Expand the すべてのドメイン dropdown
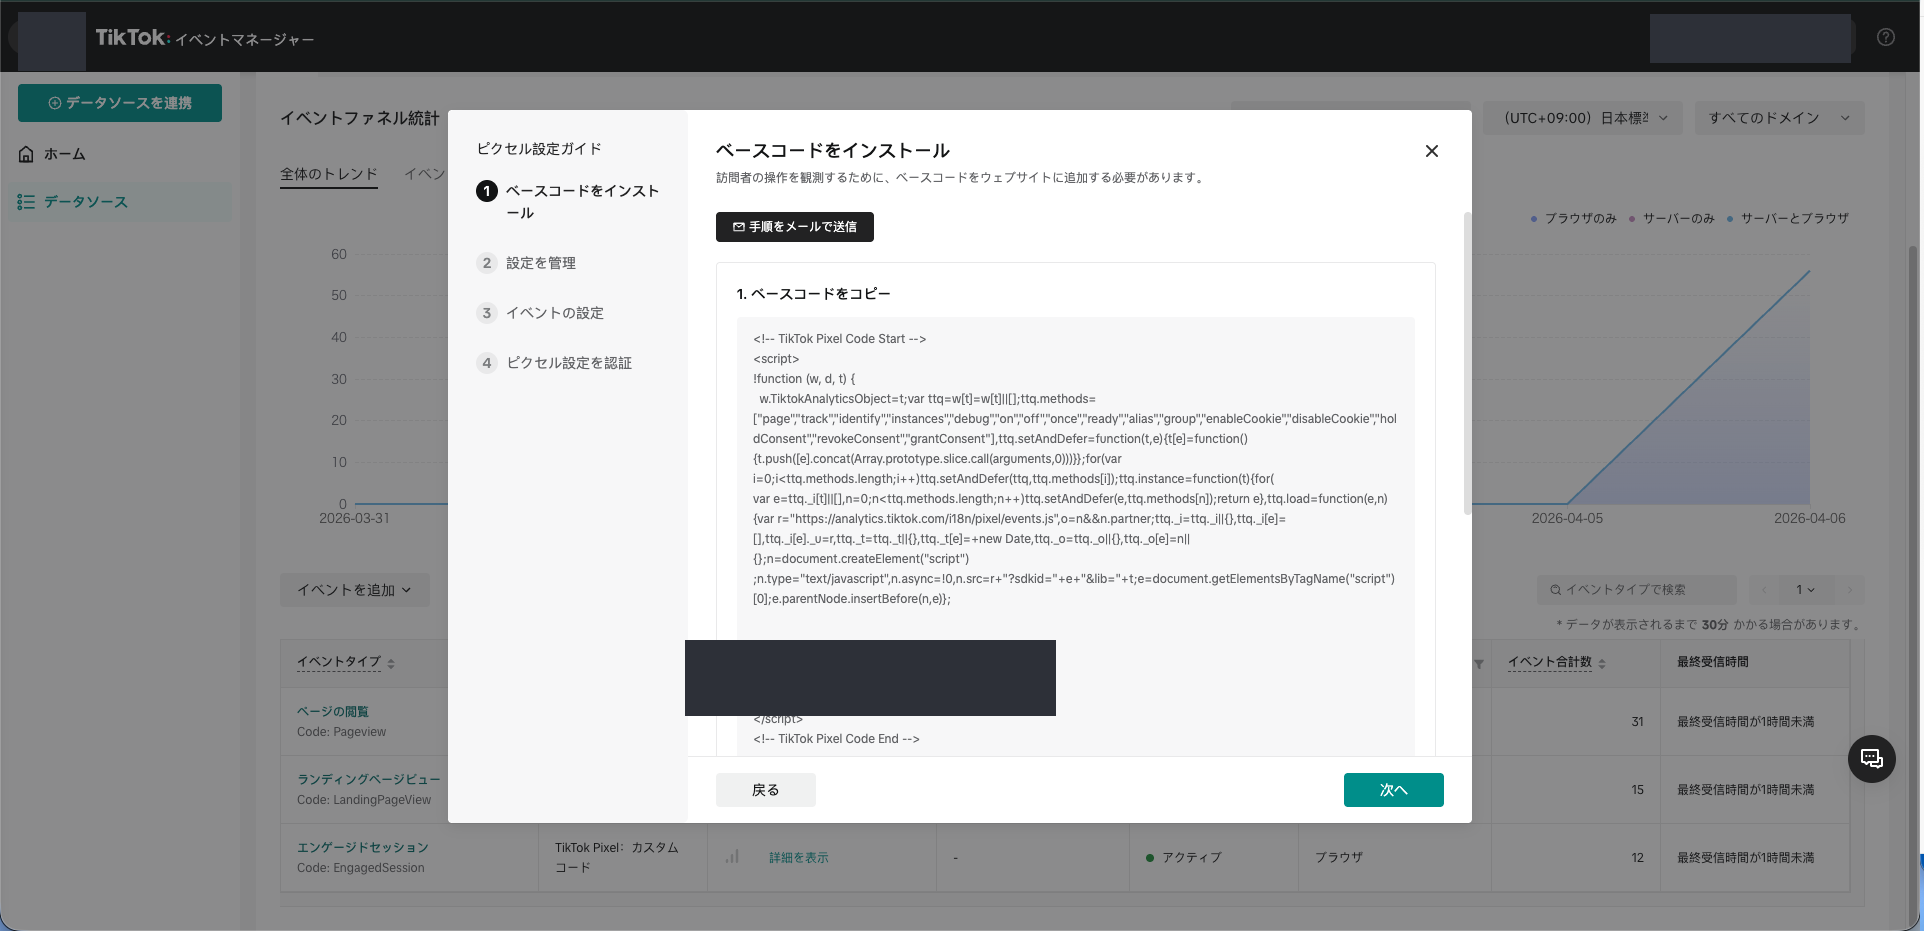 [1778, 118]
